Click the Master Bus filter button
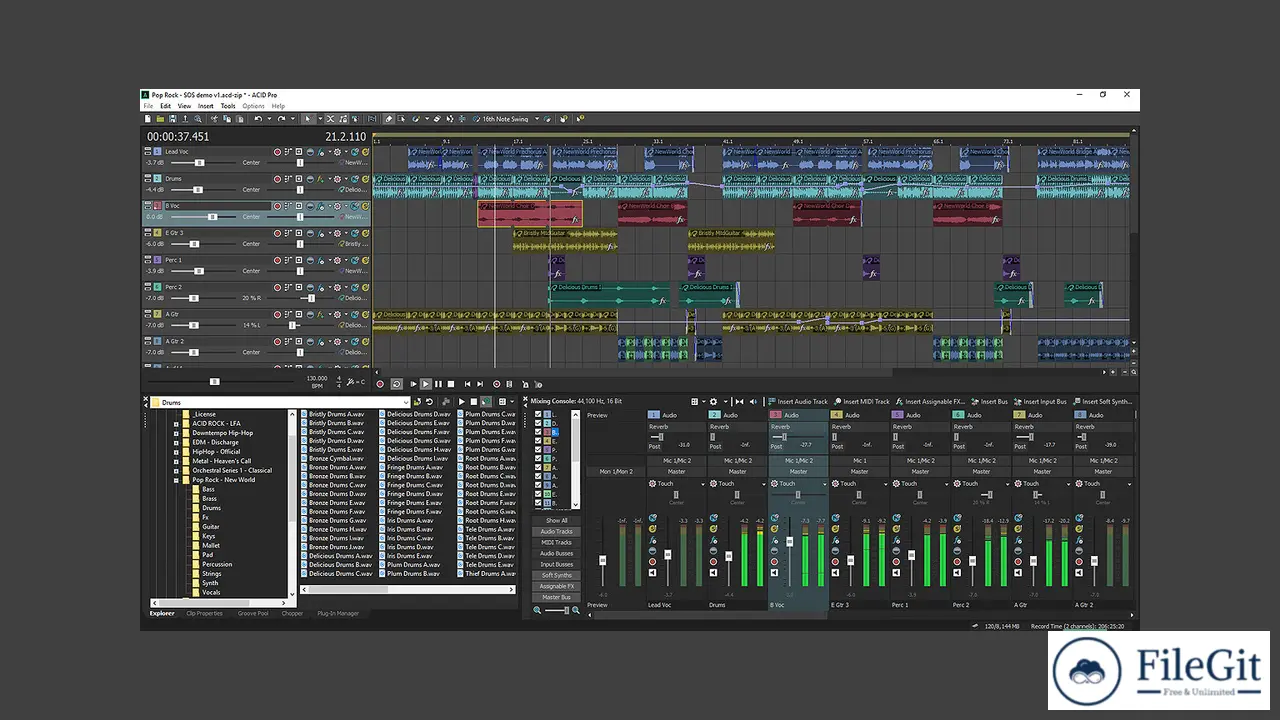The image size is (1280, 720). click(556, 598)
